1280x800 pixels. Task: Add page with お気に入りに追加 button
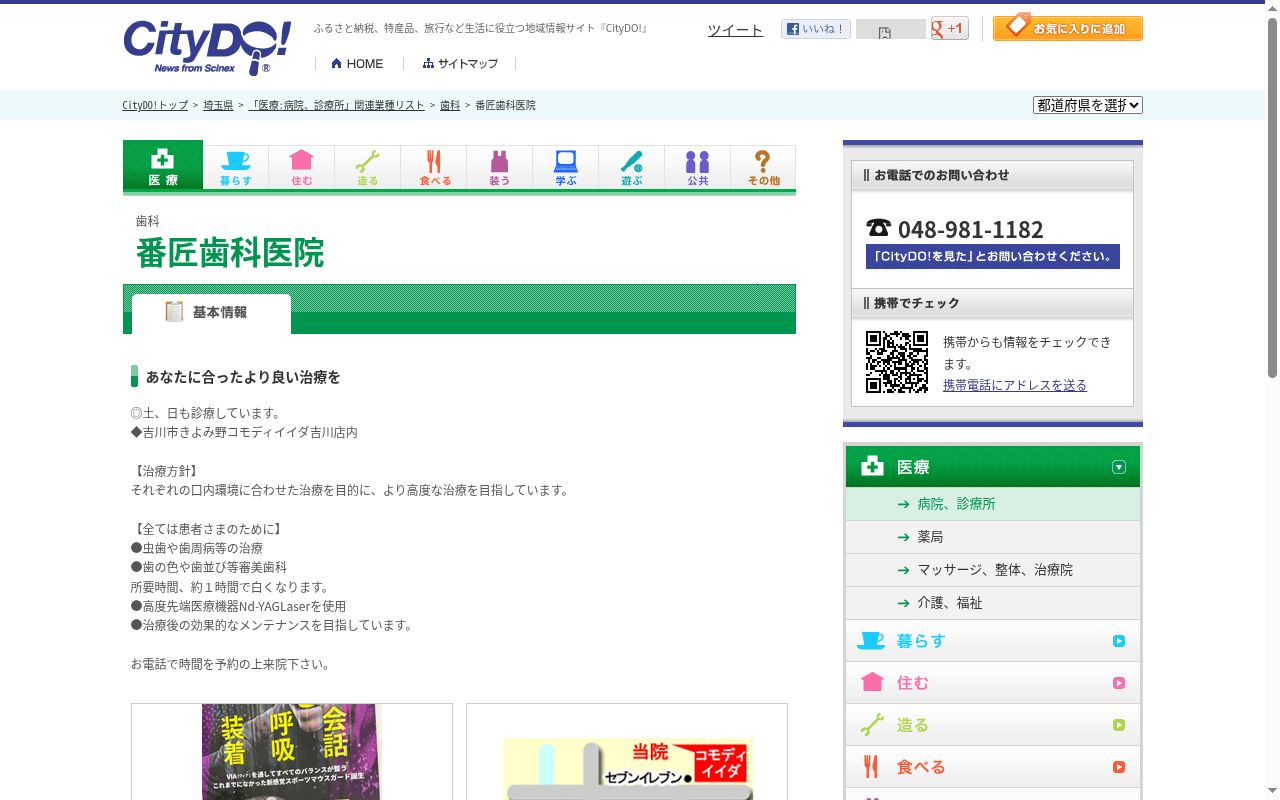click(1067, 27)
